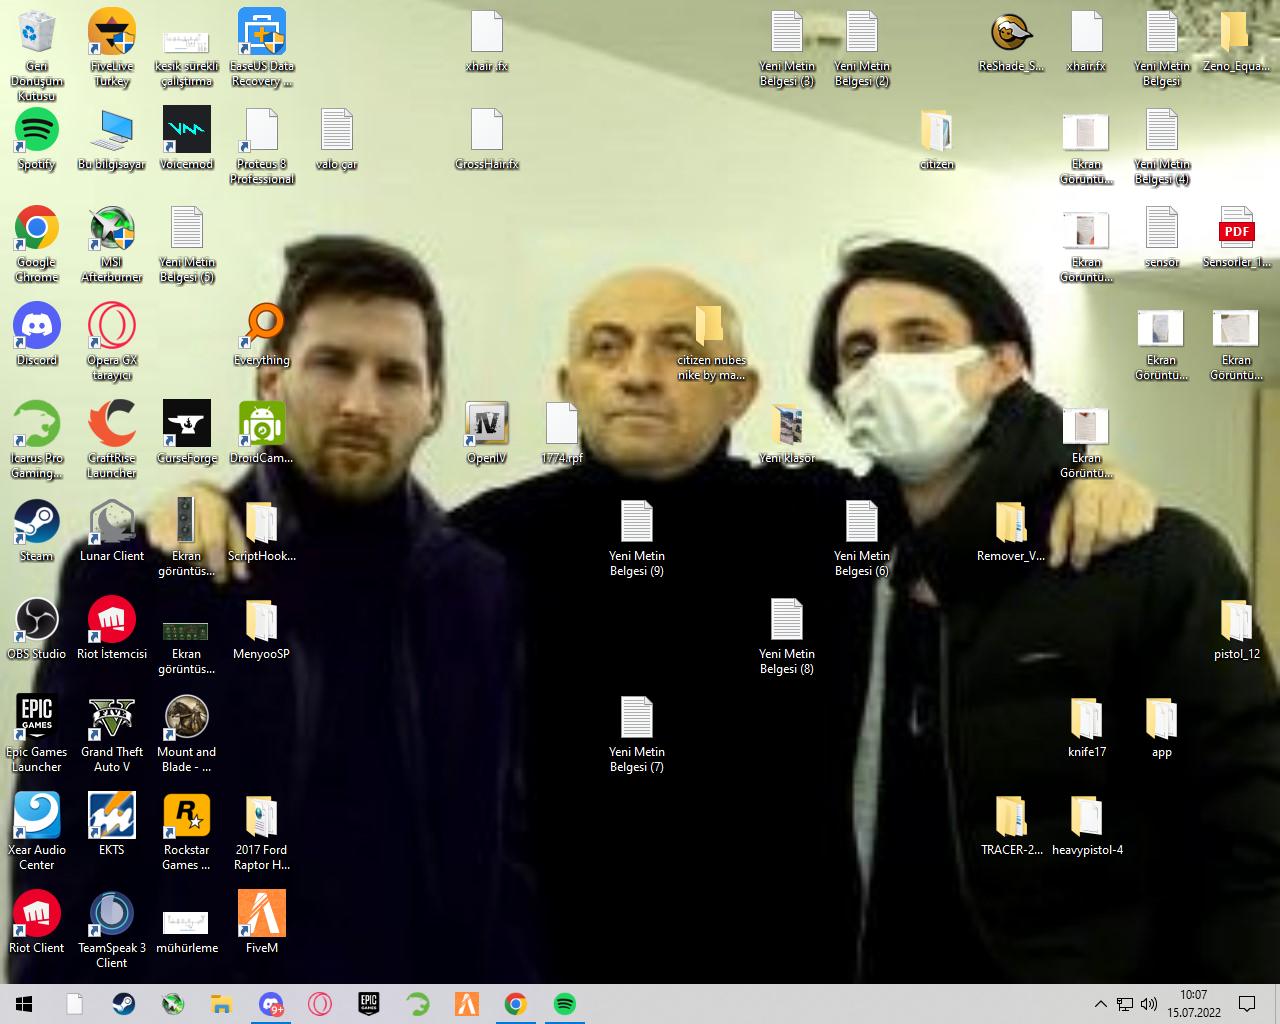Select the 1774.rpf file
Screen dimensions: 1280x1024
(562, 432)
